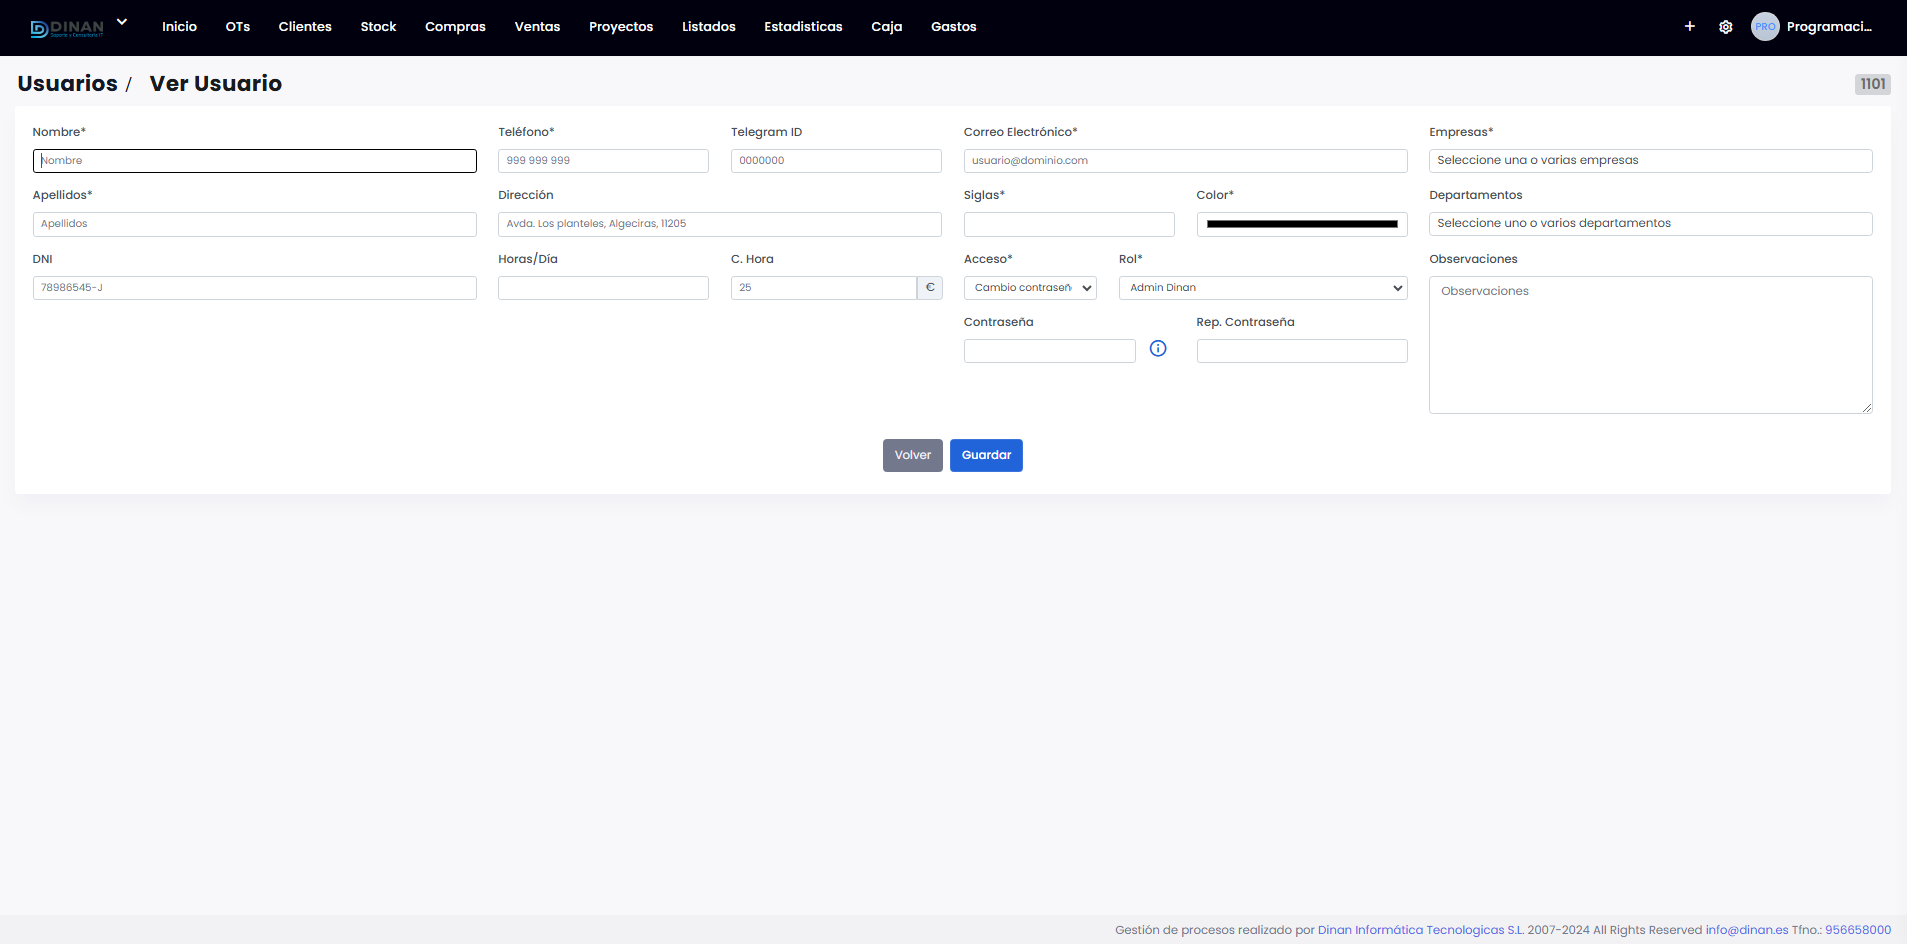Open the black Color picker swatch
1907x944 pixels.
click(x=1301, y=225)
